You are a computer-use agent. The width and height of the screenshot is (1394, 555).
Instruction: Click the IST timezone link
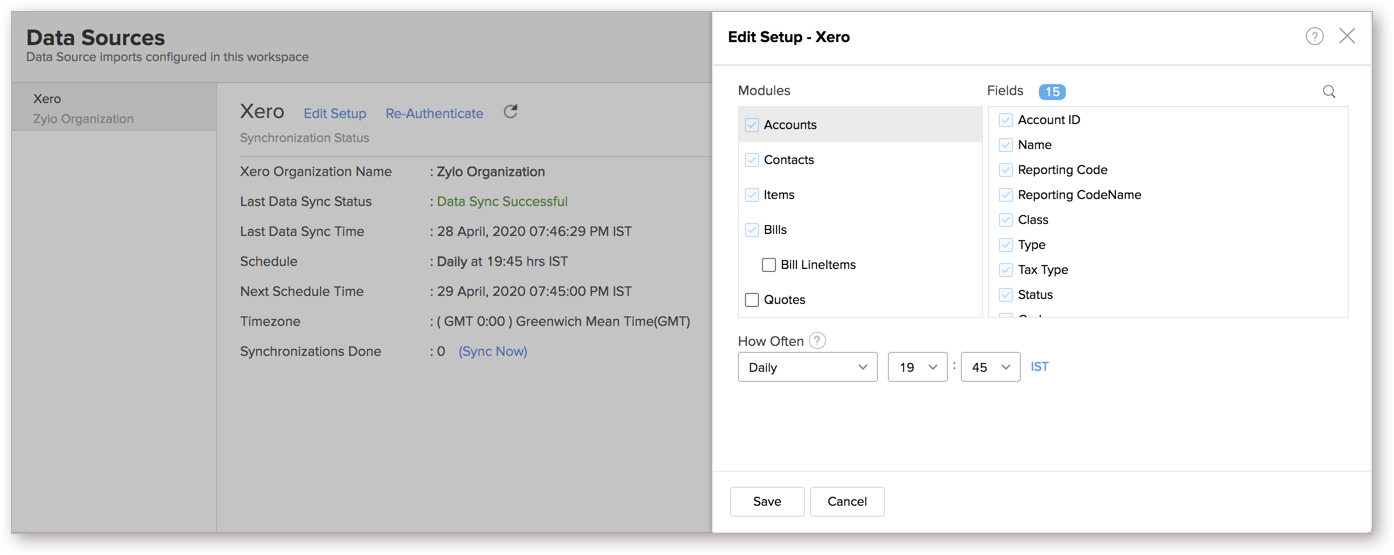(x=1040, y=367)
